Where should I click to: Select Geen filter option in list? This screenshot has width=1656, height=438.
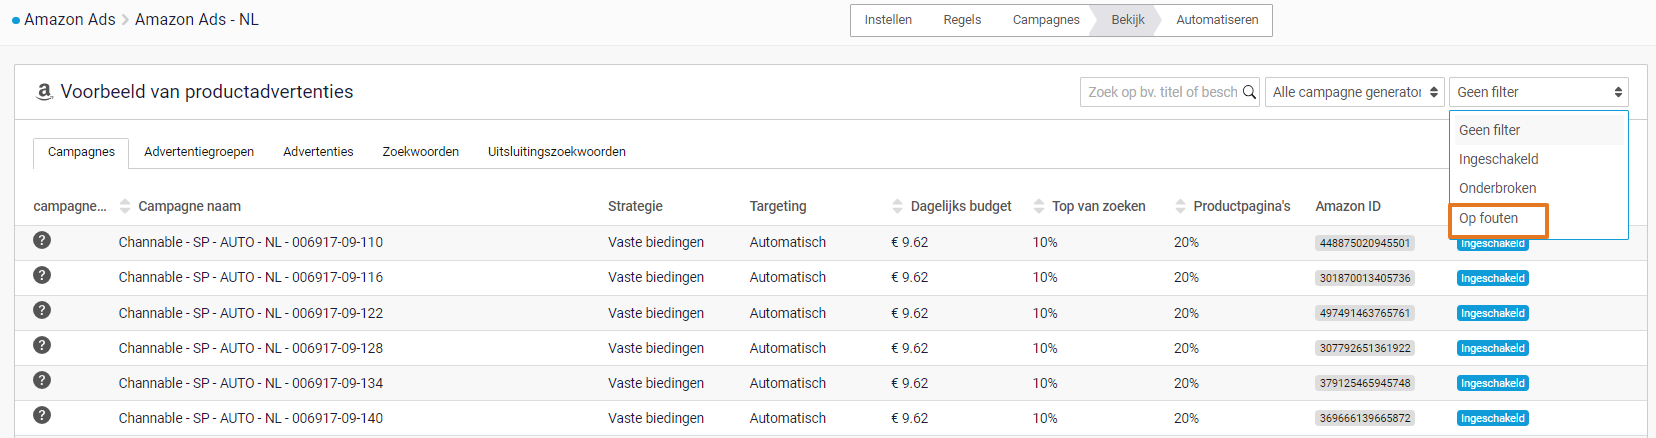pos(1539,130)
